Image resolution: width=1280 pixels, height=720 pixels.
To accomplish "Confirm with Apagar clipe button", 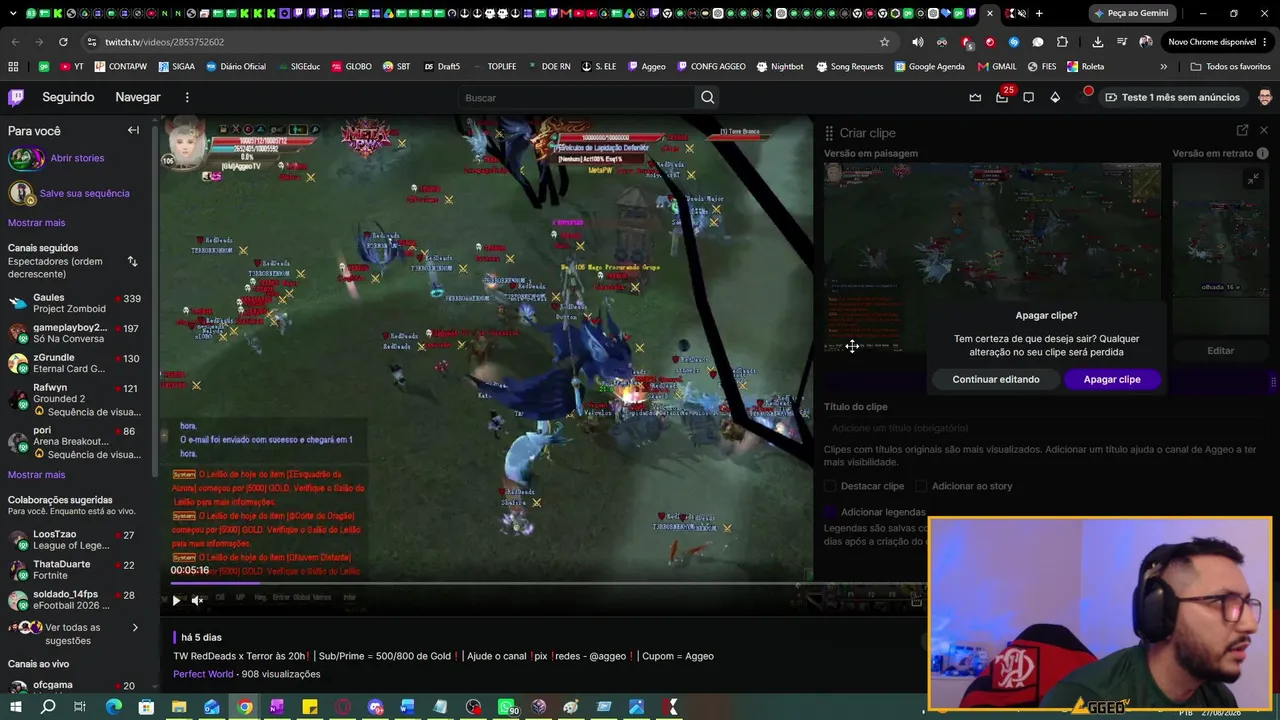I will pos(1112,379).
